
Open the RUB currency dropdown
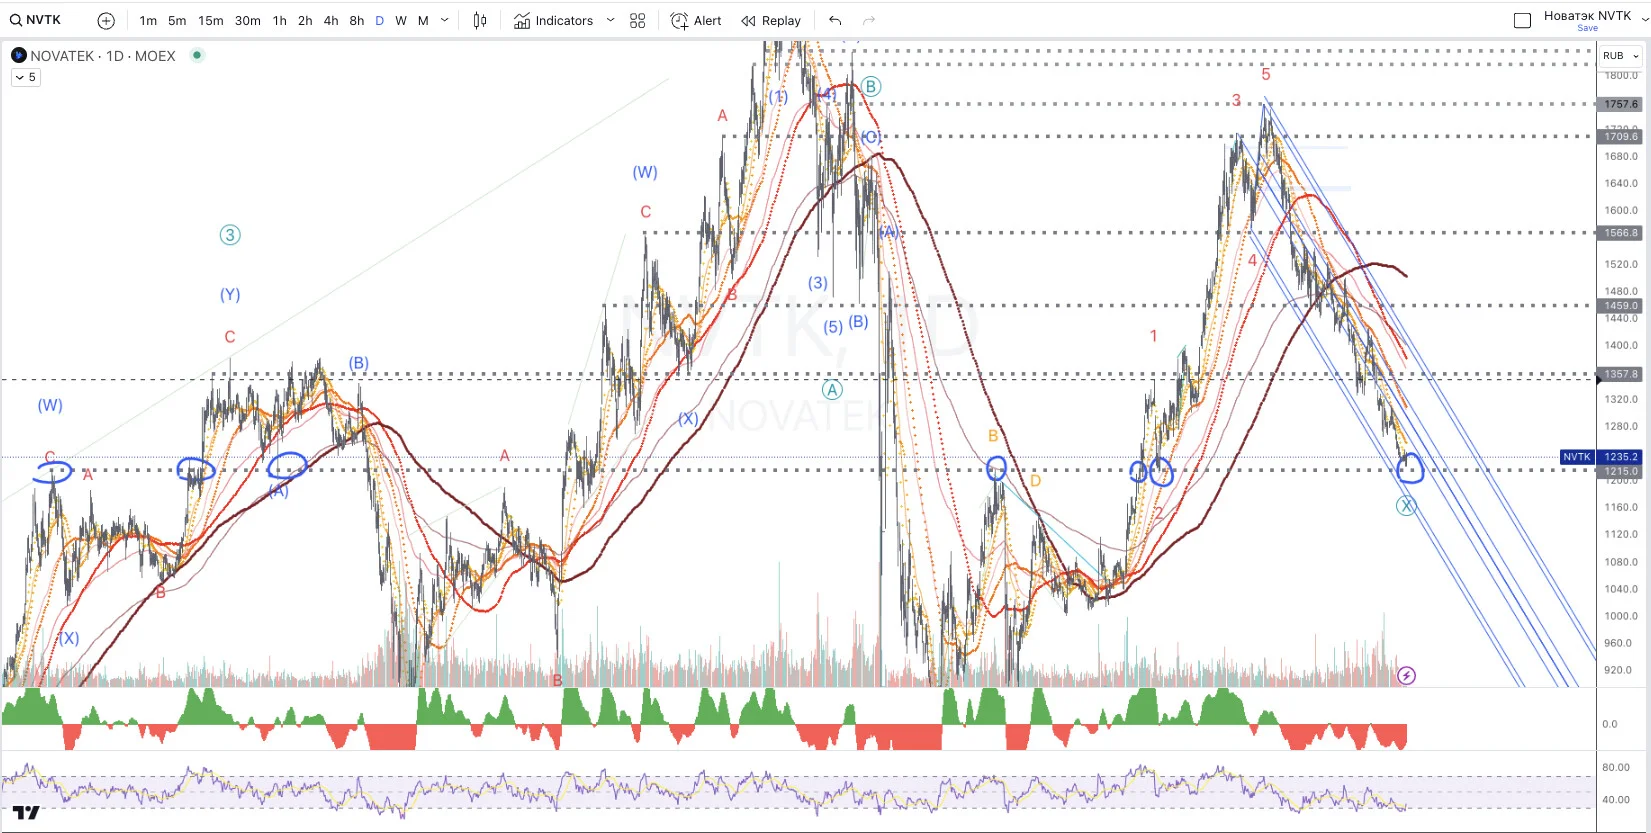click(x=1620, y=56)
